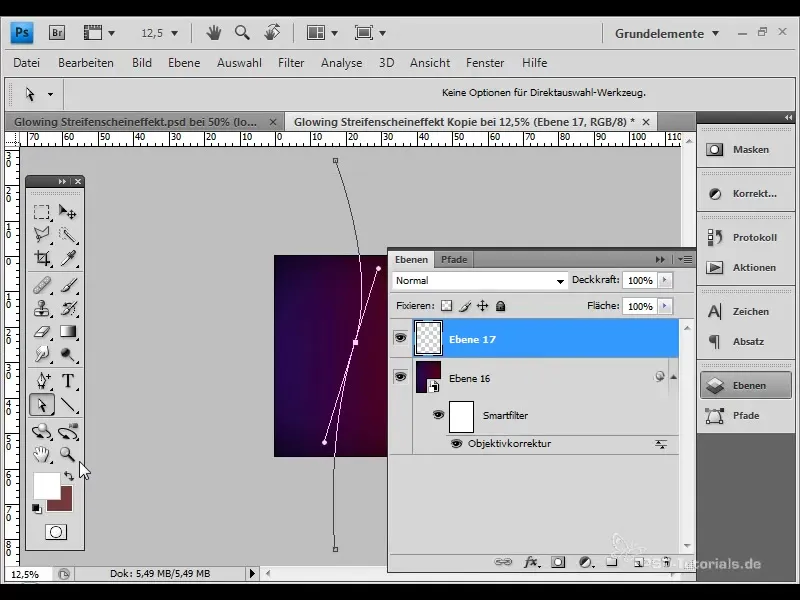Swap foreground and background colors
The height and width of the screenshot is (600, 800).
(69, 476)
